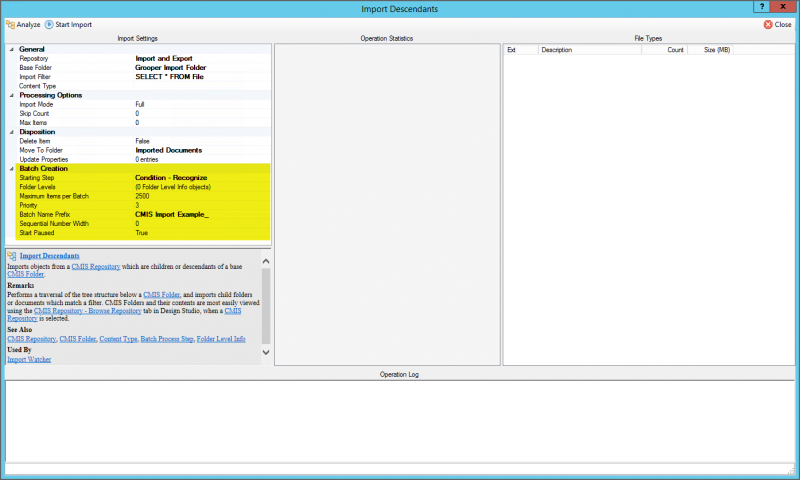This screenshot has height=480, width=800.
Task: Collapse the General section
Action: tap(12, 49)
